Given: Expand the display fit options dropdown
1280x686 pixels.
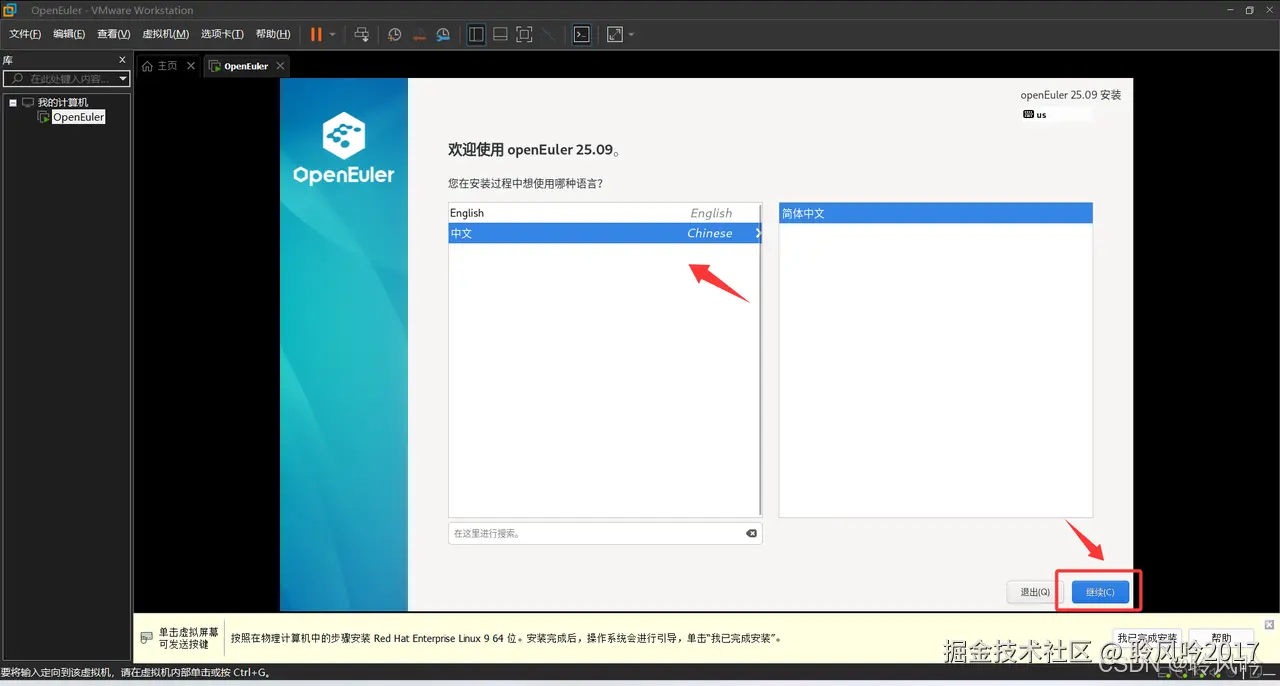Looking at the screenshot, I should point(633,34).
